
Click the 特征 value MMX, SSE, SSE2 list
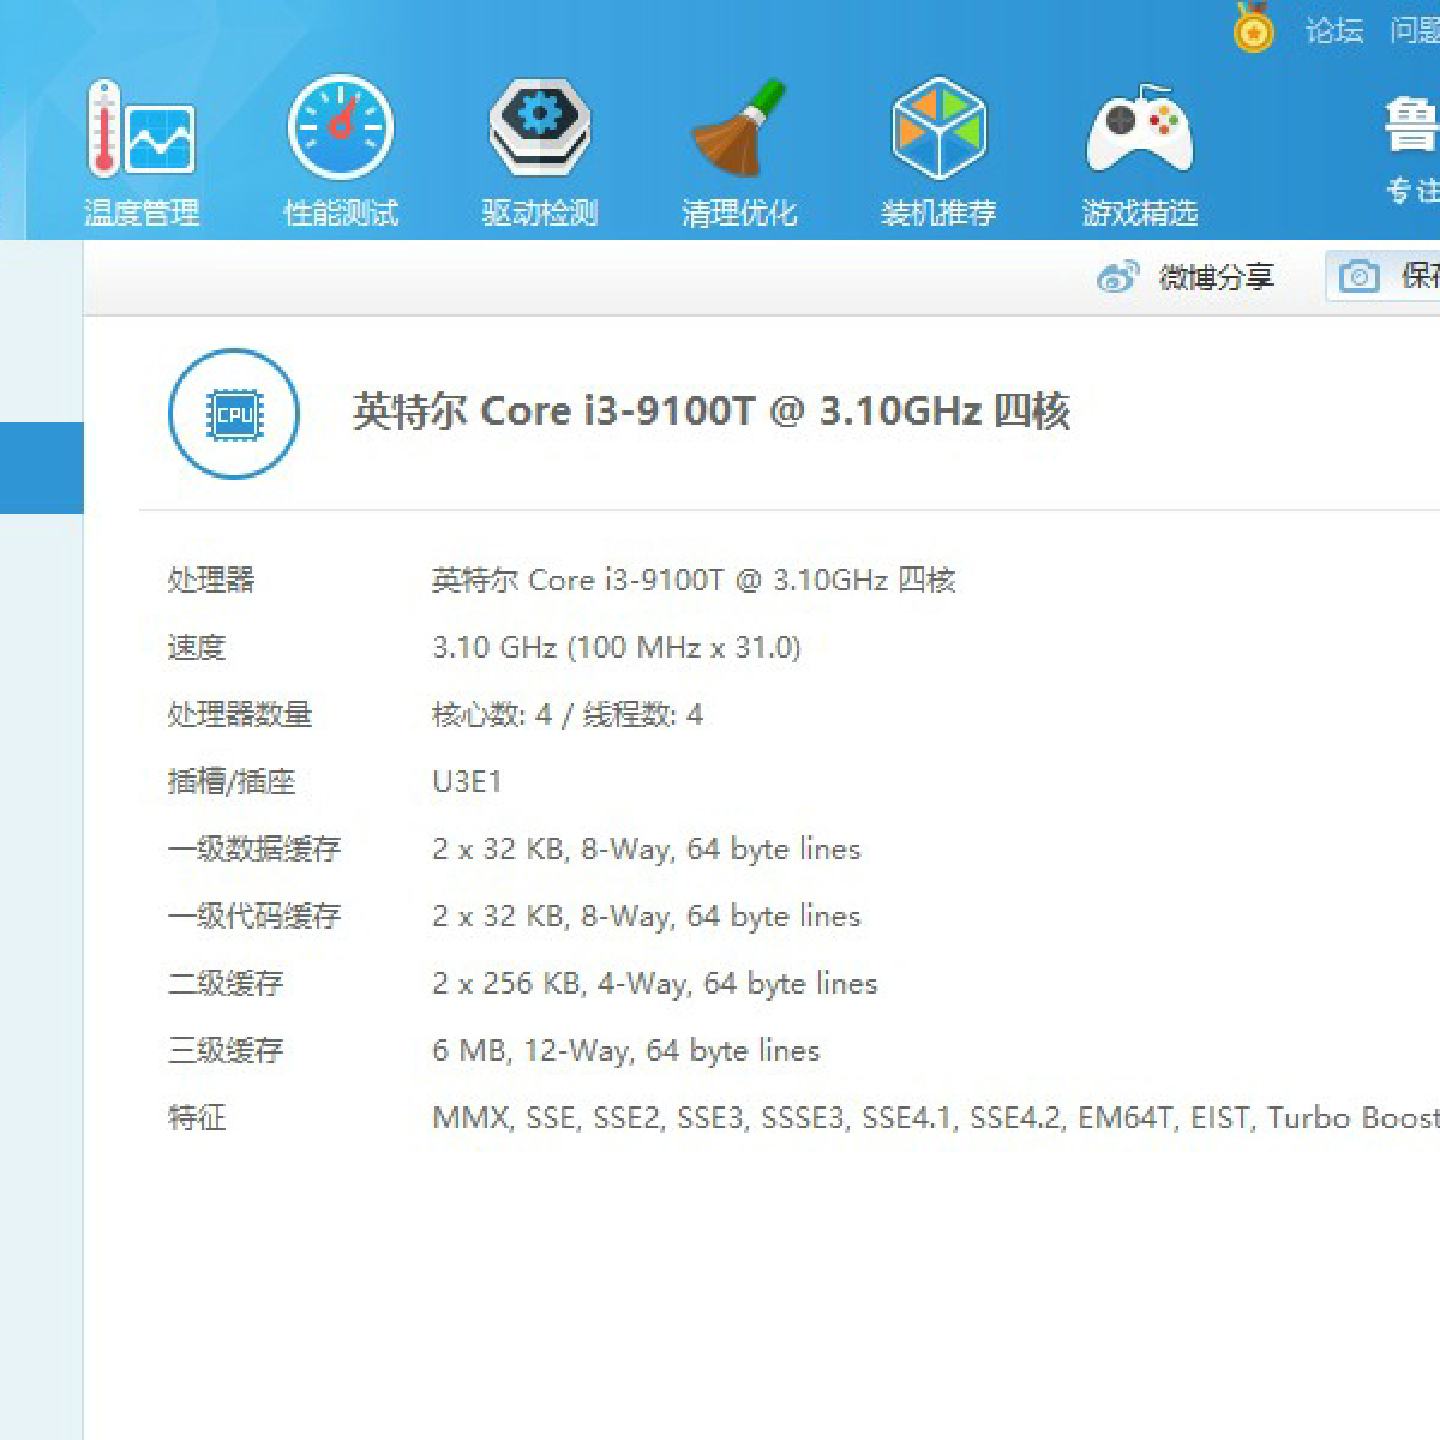[935, 1117]
